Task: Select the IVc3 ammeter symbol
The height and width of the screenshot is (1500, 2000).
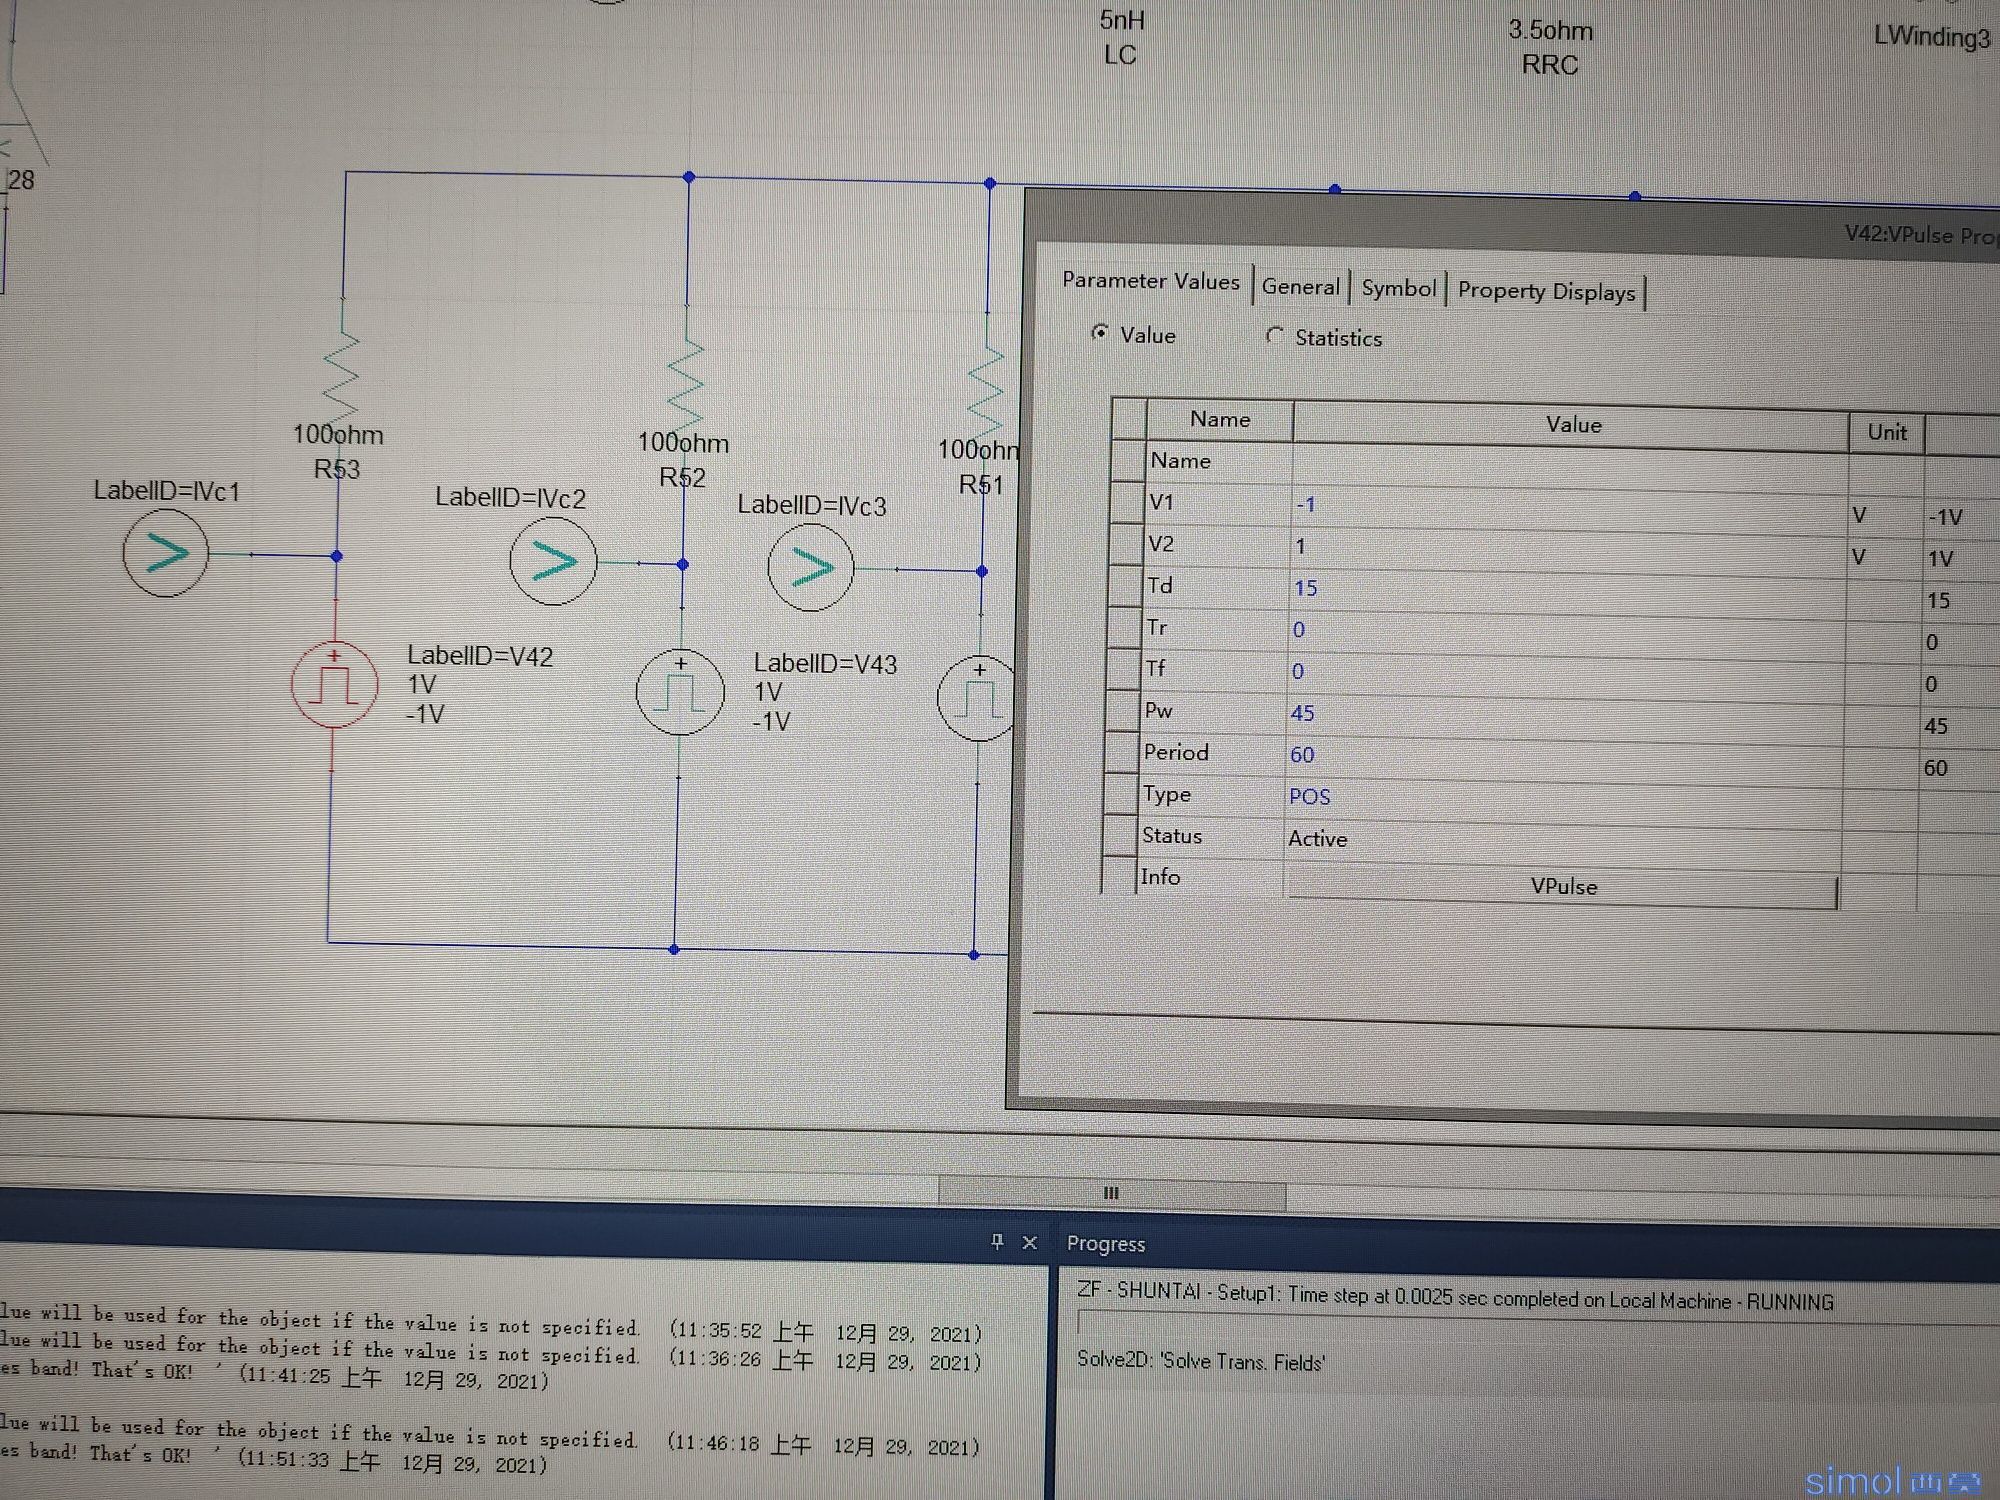Action: [x=811, y=567]
